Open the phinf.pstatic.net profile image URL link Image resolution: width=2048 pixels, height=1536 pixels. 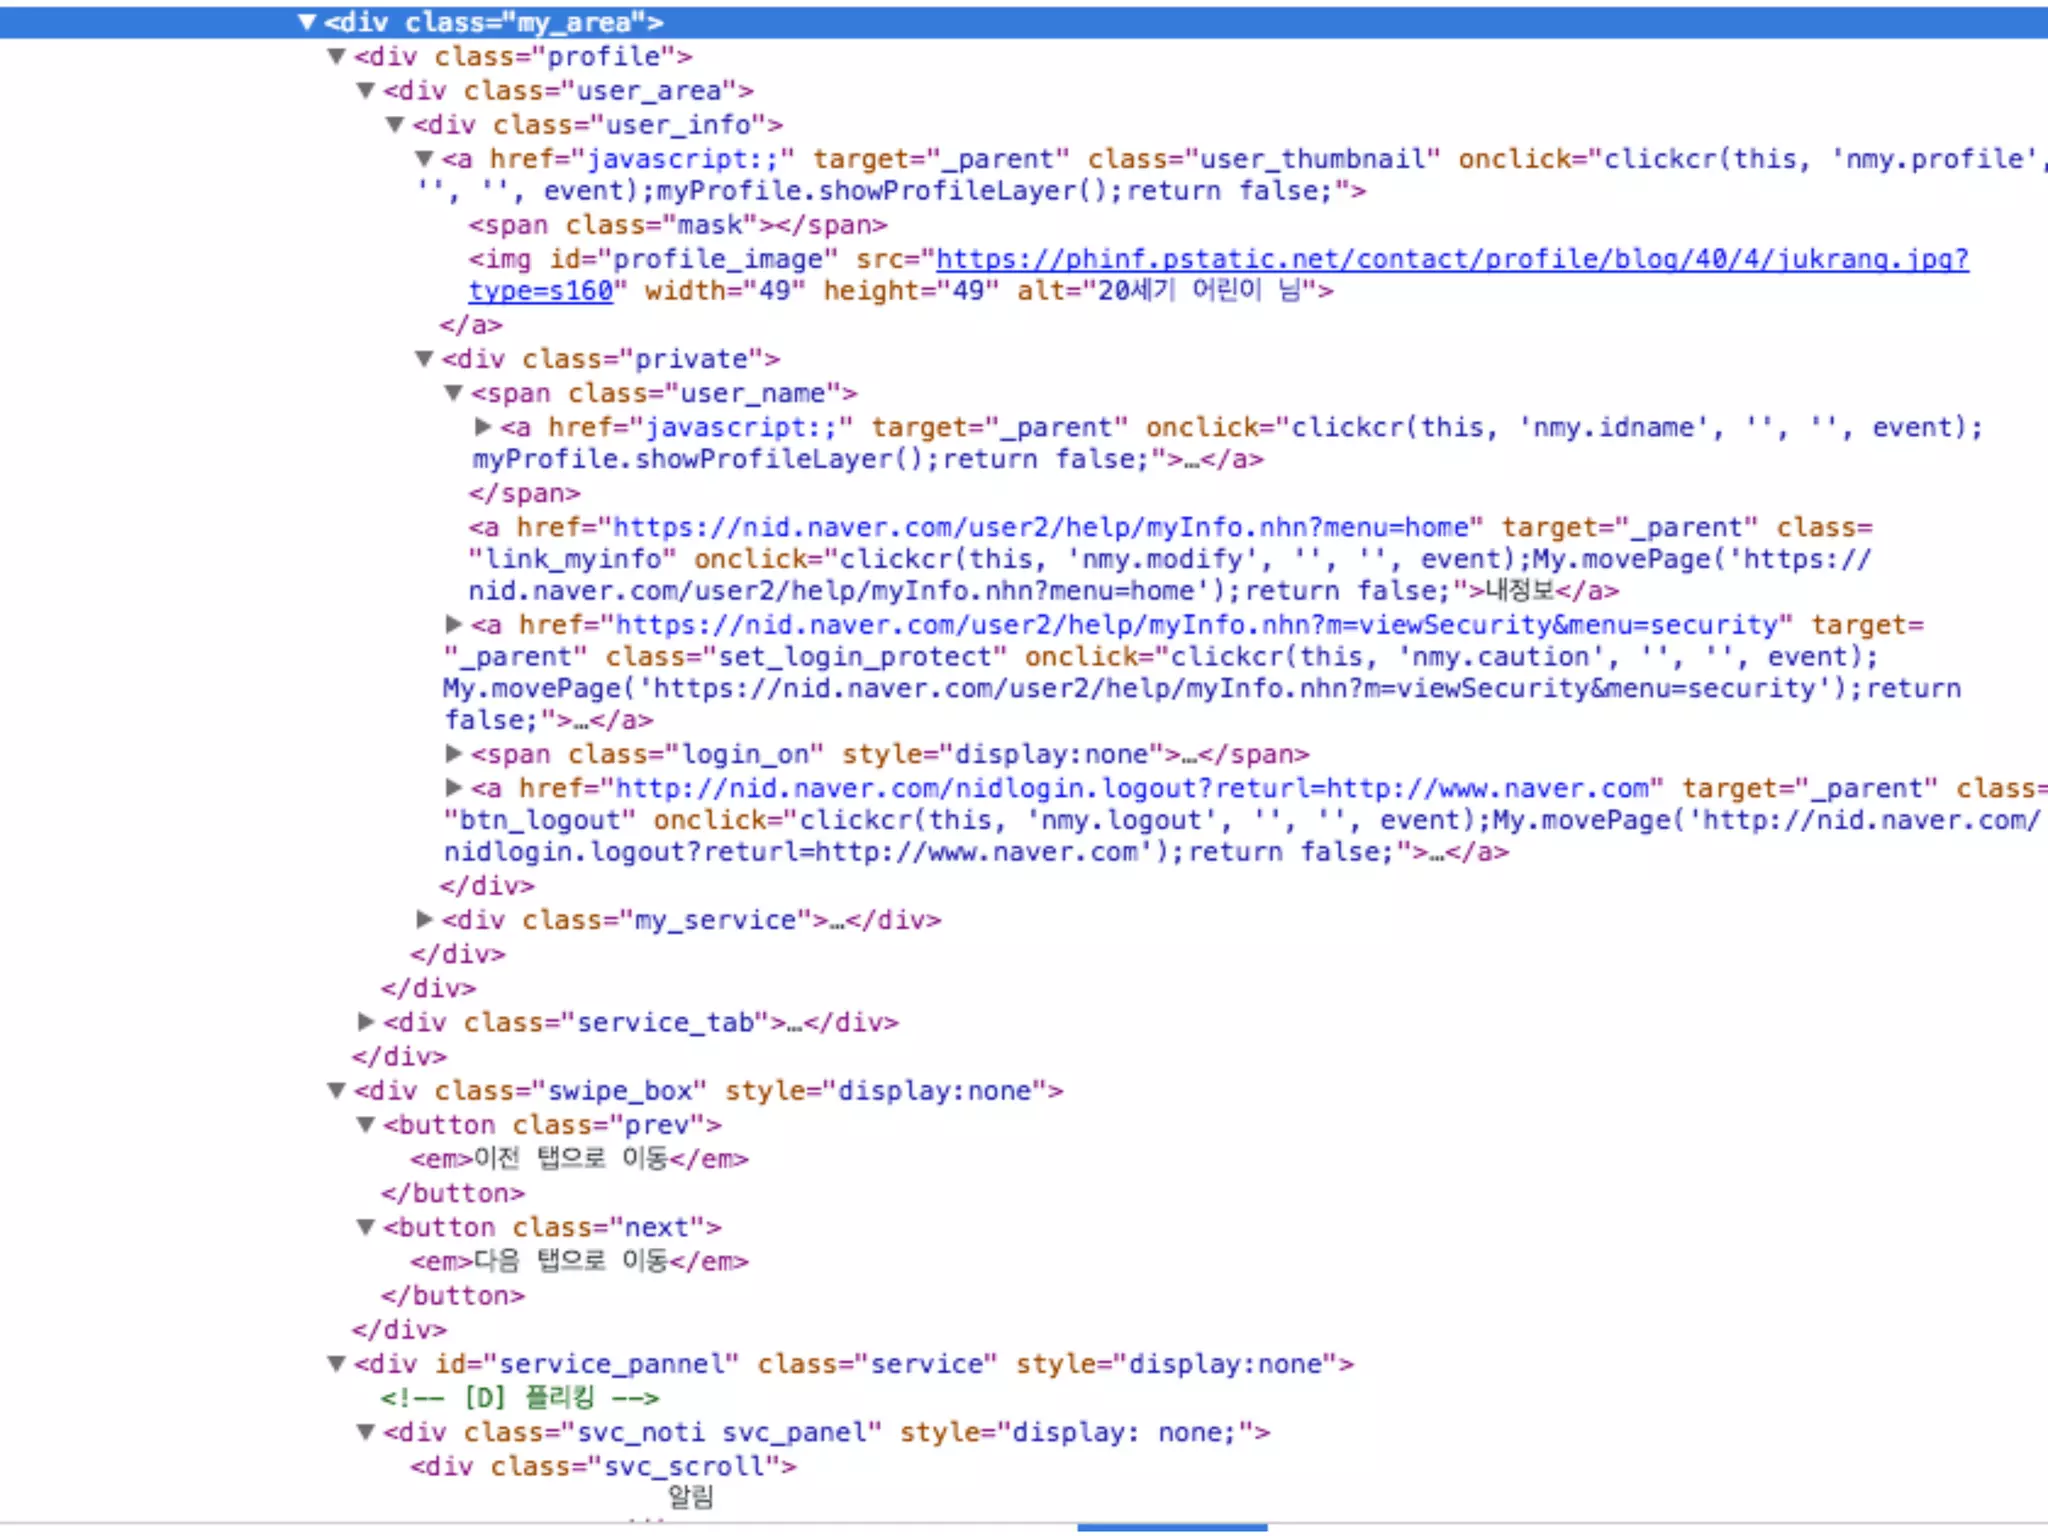point(1452,259)
